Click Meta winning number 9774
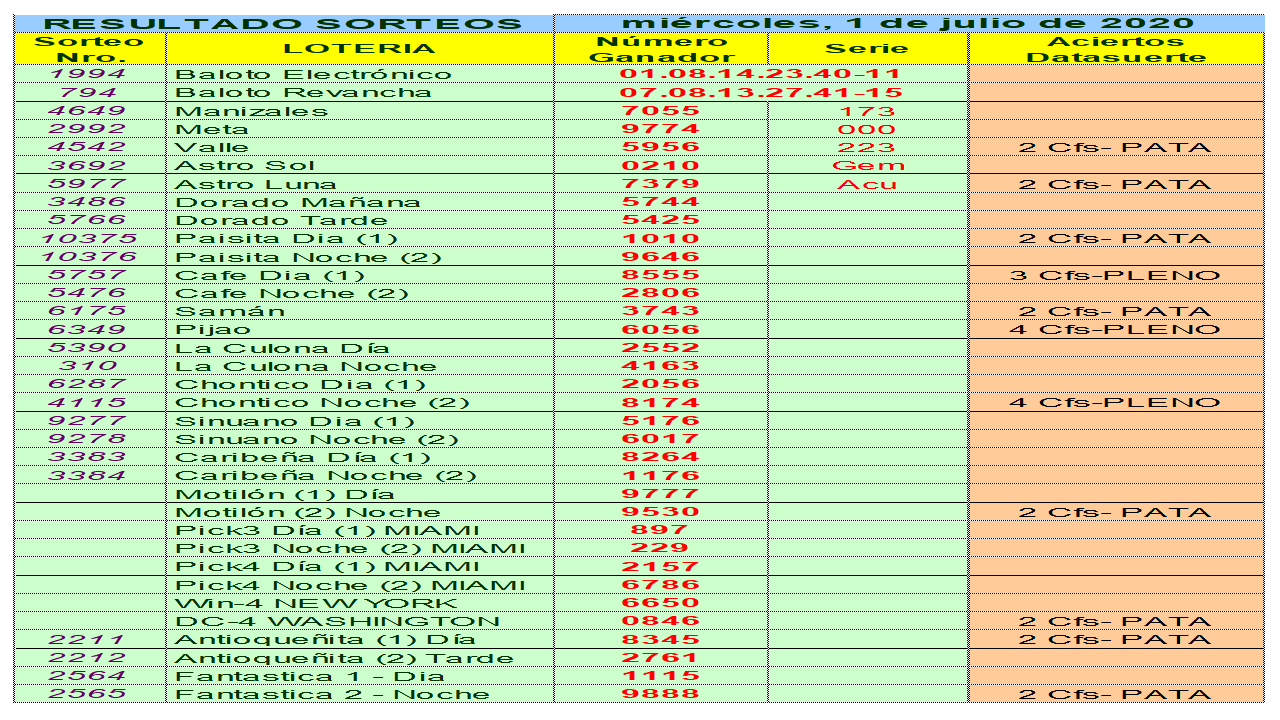The height and width of the screenshot is (720, 1280). [x=661, y=129]
